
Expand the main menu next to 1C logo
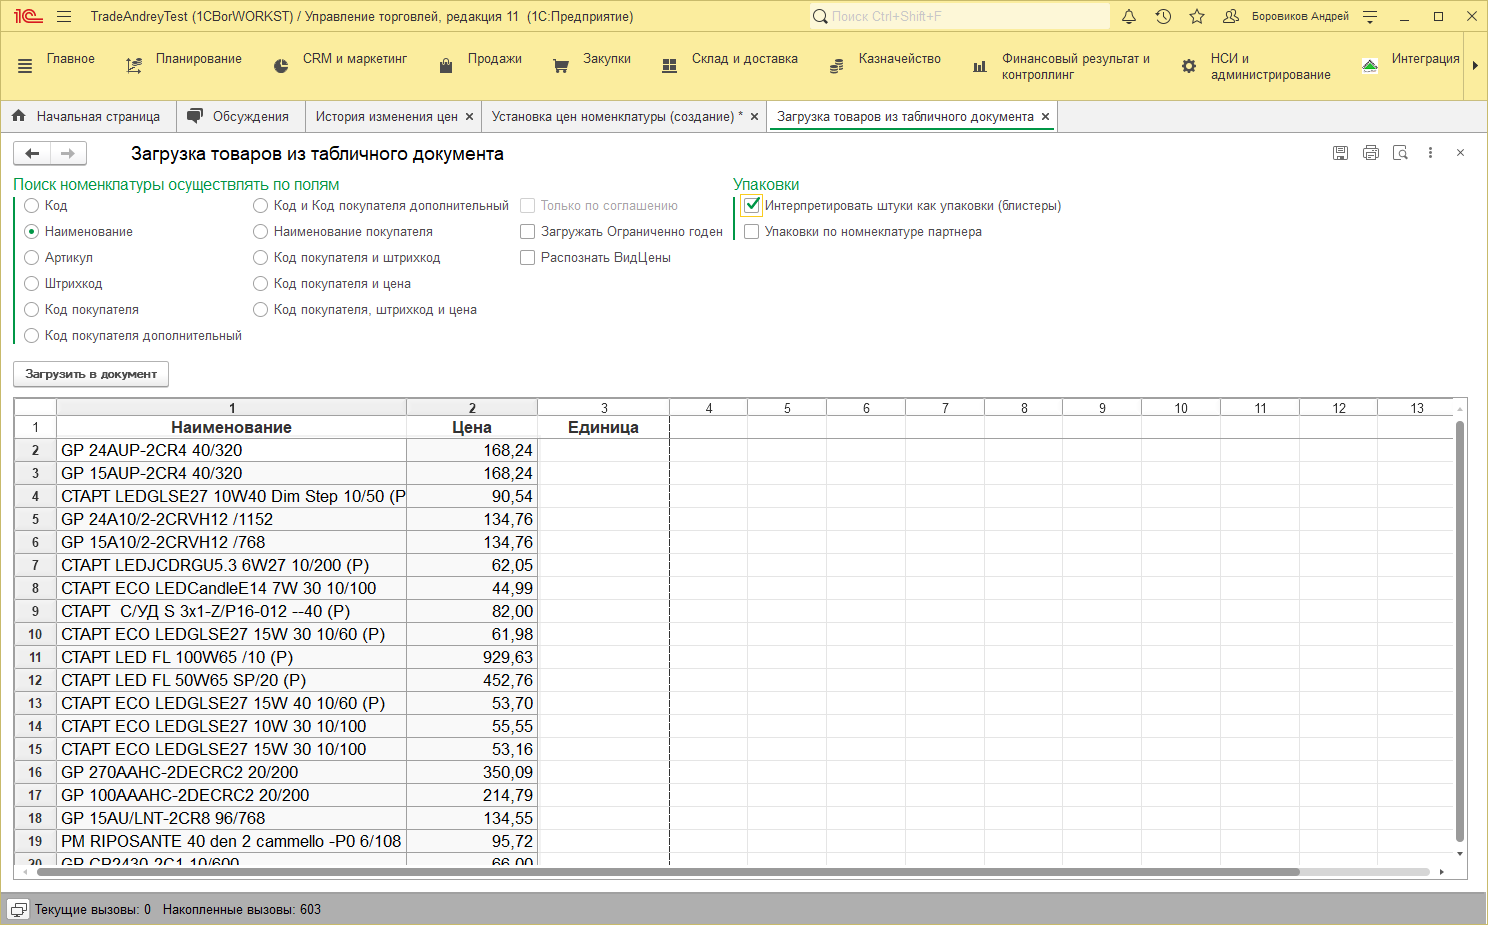[x=64, y=17]
